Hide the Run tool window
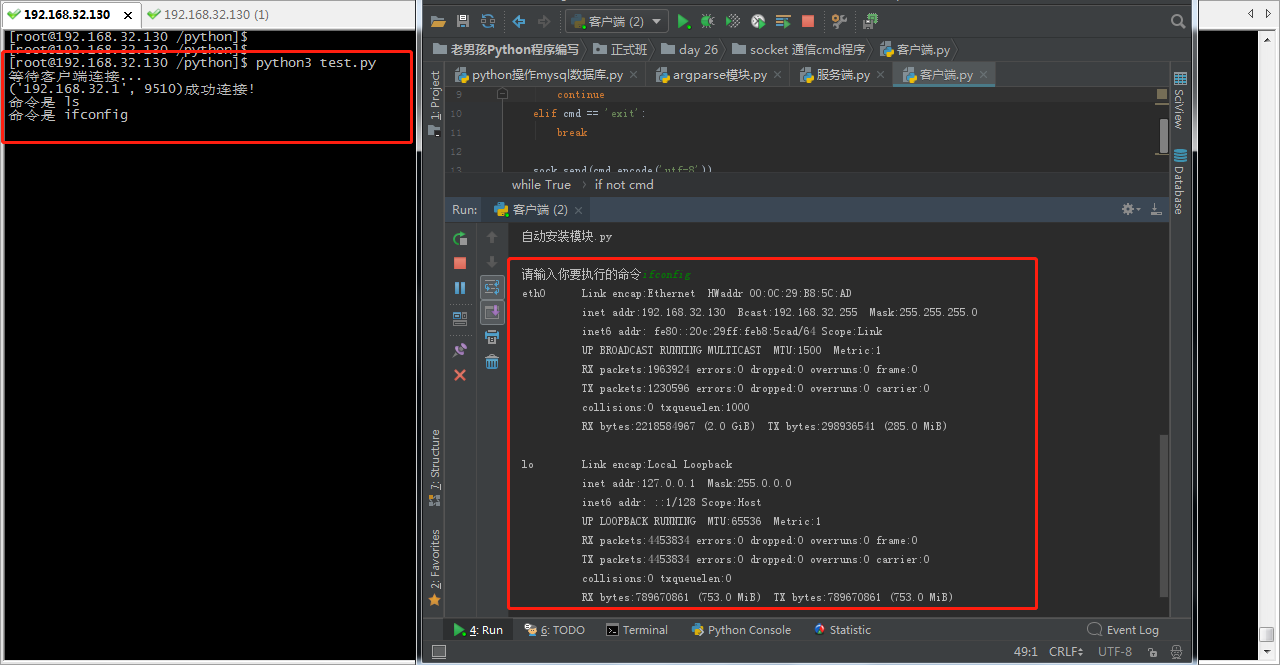Screen dimensions: 1280x665 (x=1157, y=209)
